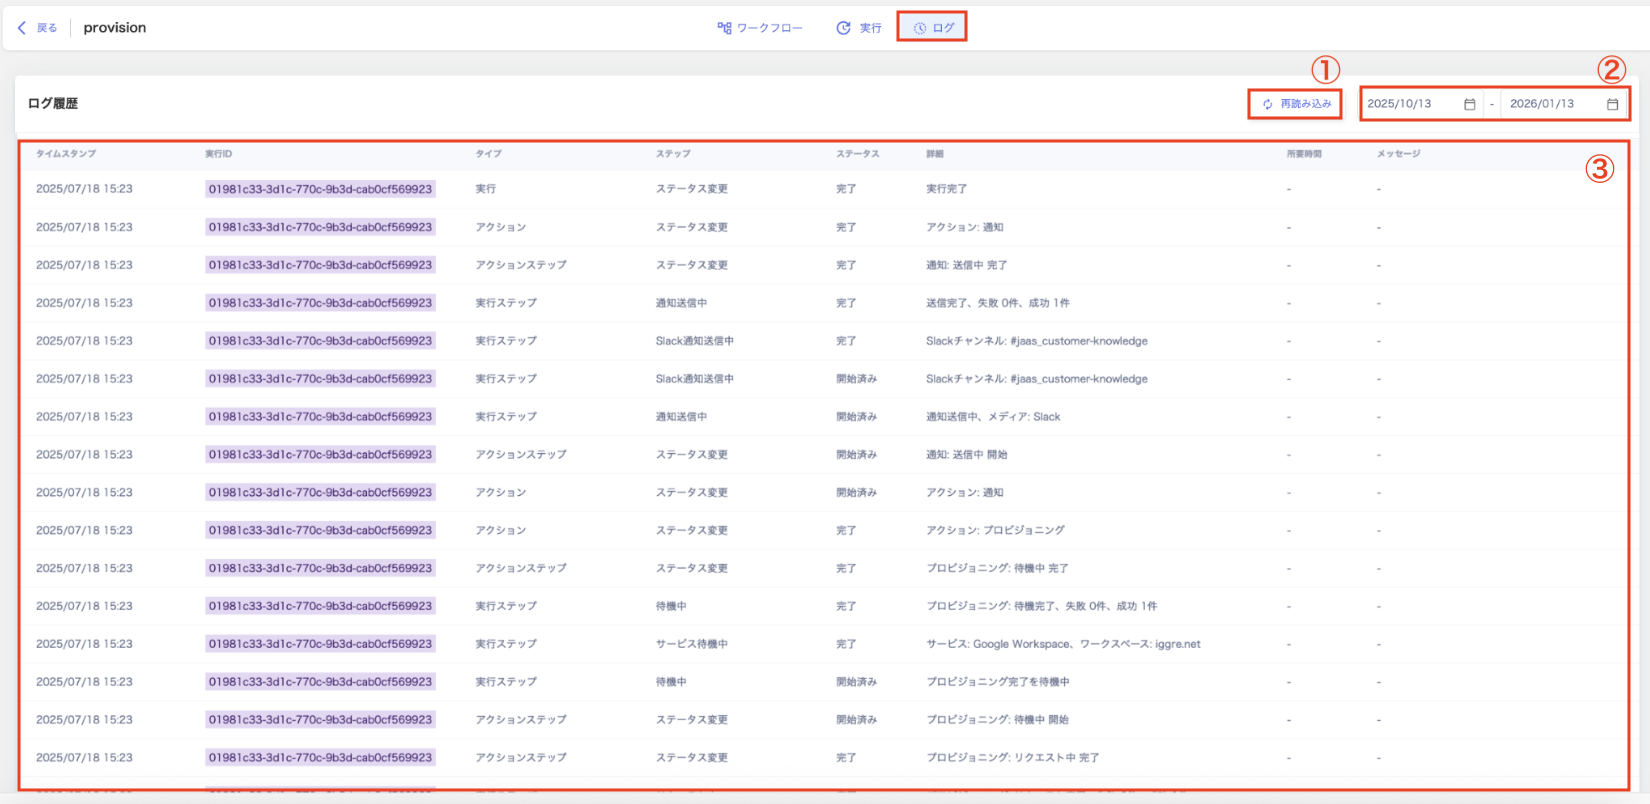
Task: Select the ログ tab
Action: [933, 28]
